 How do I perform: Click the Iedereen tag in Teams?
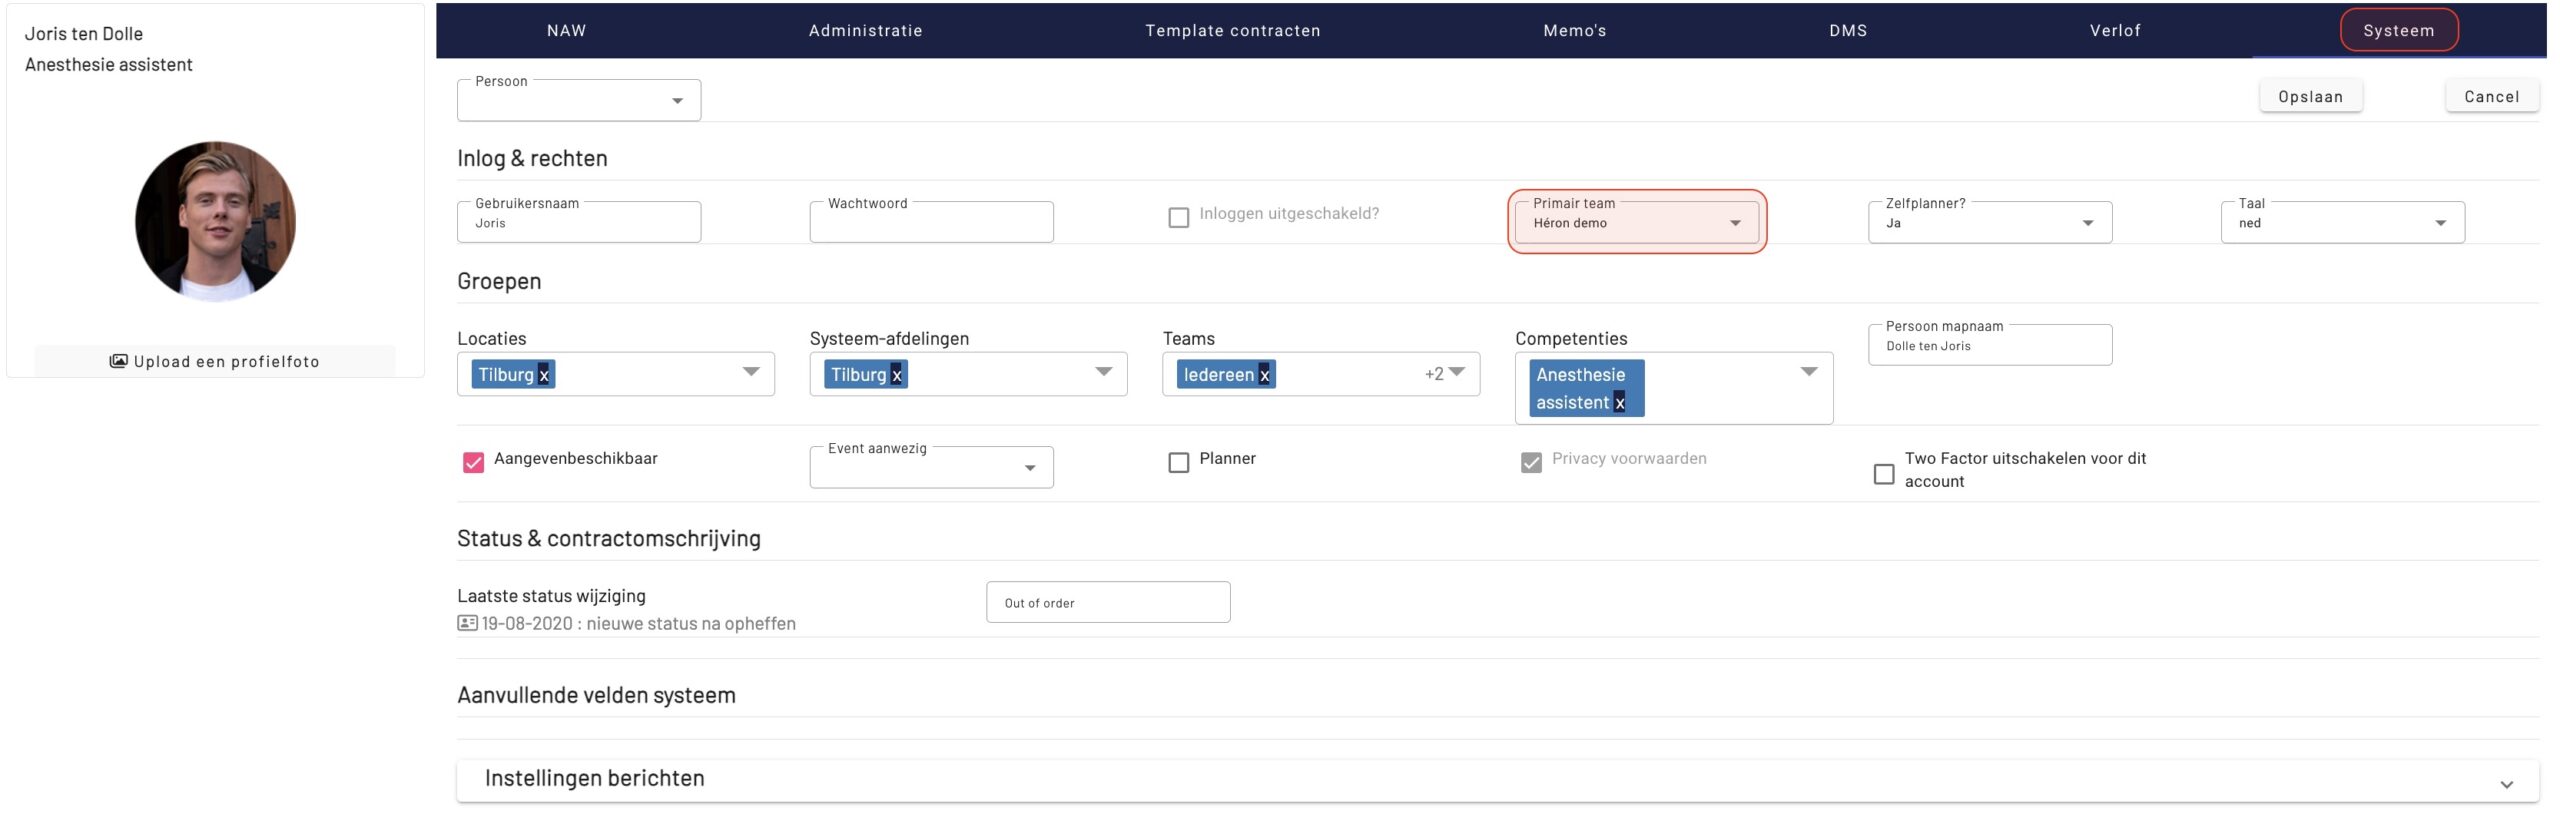click(x=1225, y=375)
